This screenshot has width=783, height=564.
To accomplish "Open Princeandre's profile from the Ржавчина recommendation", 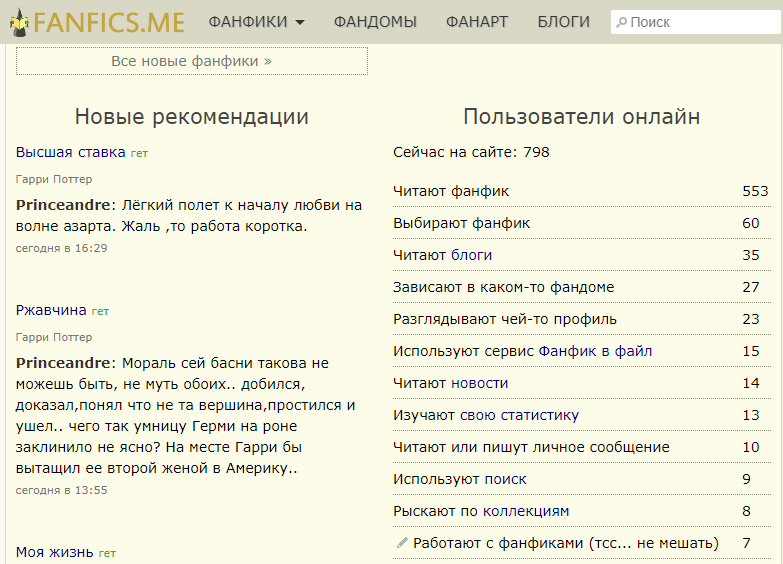I will (62, 363).
